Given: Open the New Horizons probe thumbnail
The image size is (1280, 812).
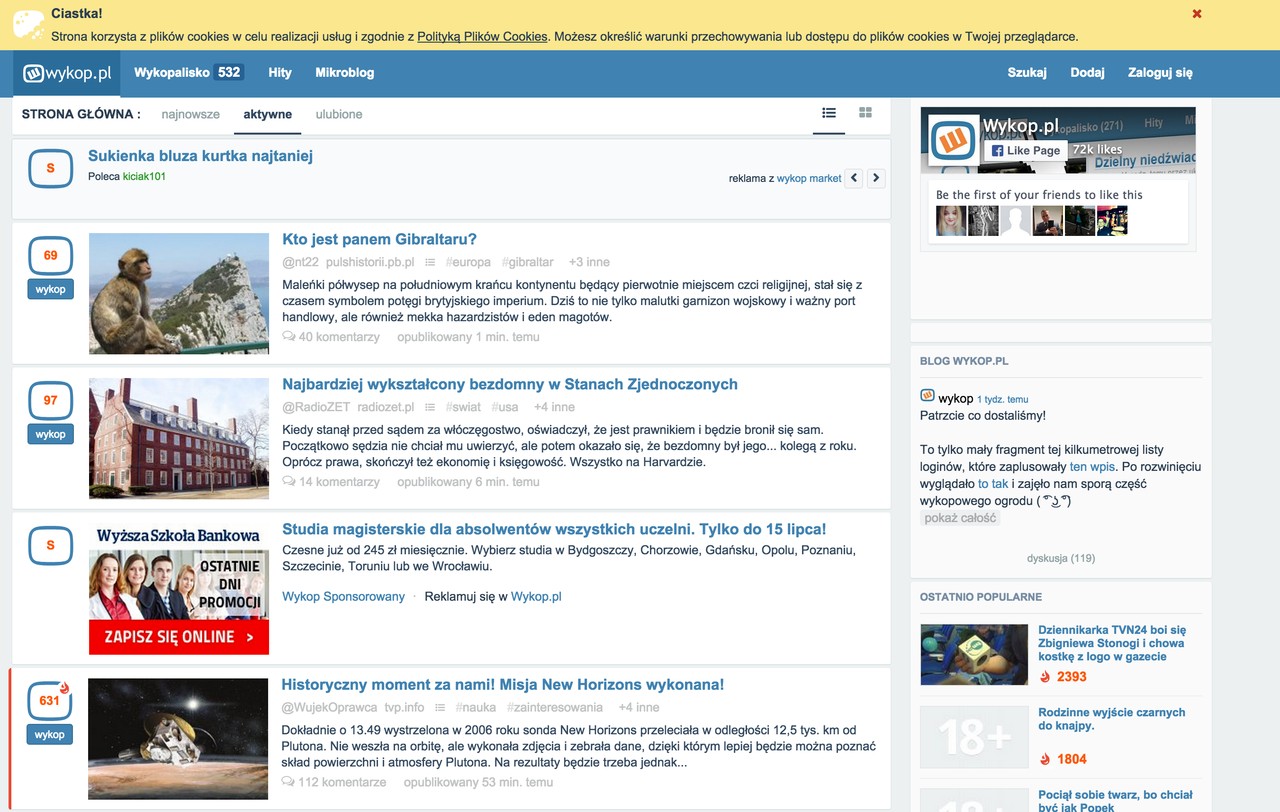Looking at the screenshot, I should tap(178, 738).
